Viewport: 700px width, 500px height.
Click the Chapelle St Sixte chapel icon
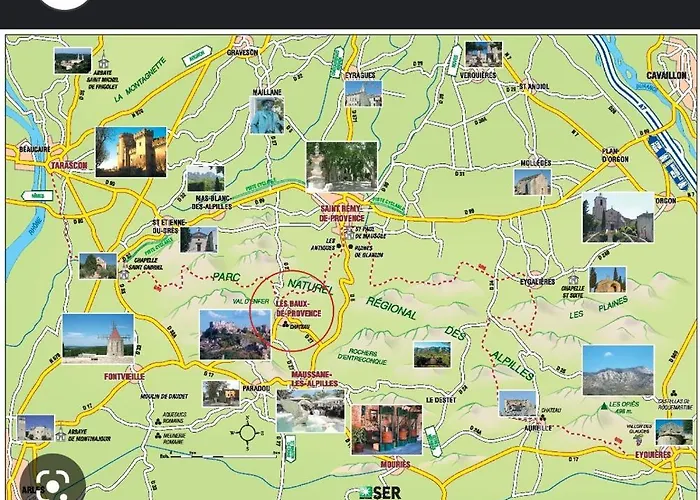click(573, 279)
